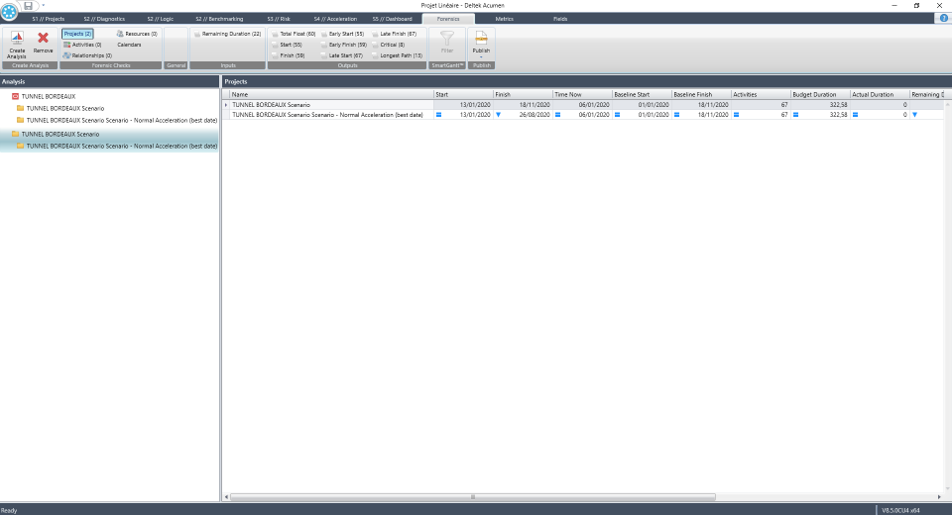
Task: Switch to the Metrics tab
Action: [x=504, y=19]
